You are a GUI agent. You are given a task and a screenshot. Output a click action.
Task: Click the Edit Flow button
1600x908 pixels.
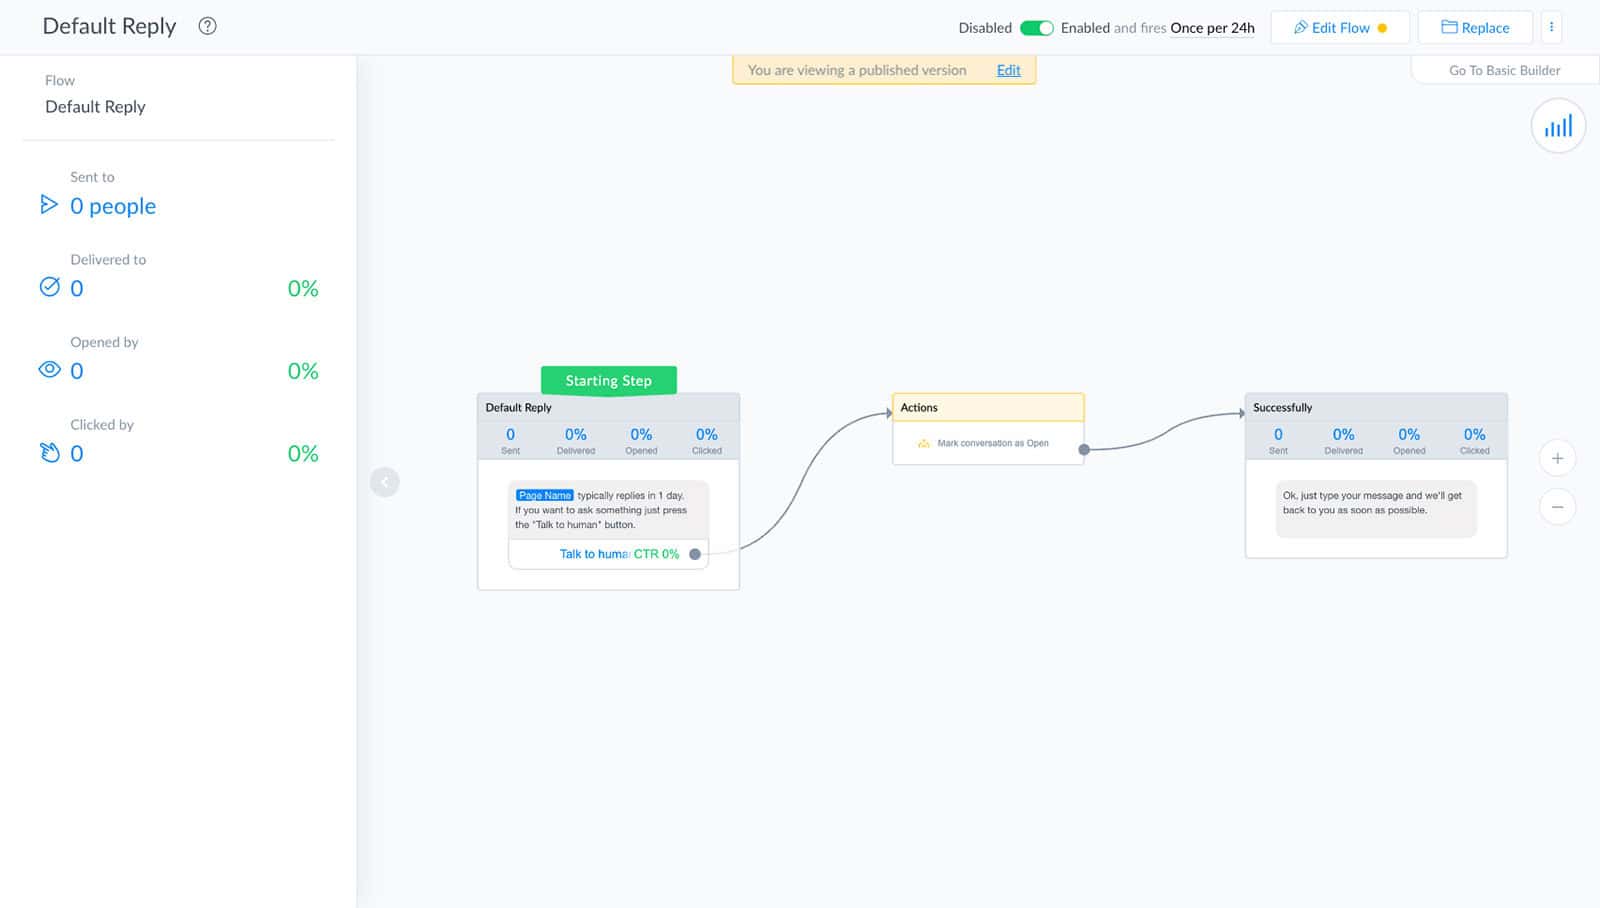[1340, 28]
